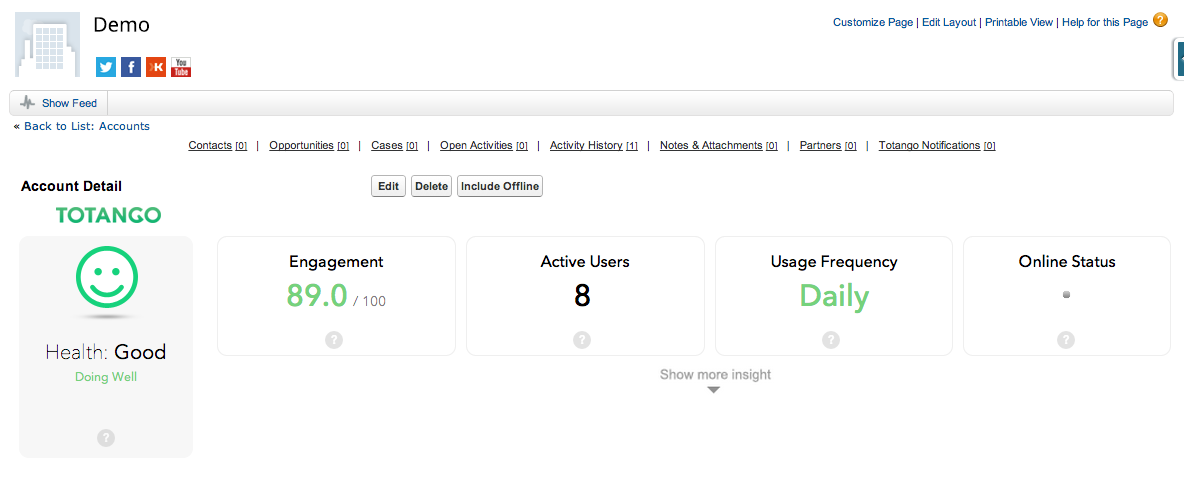Click the Active Users count 8
The image size is (1184, 486).
582,296
